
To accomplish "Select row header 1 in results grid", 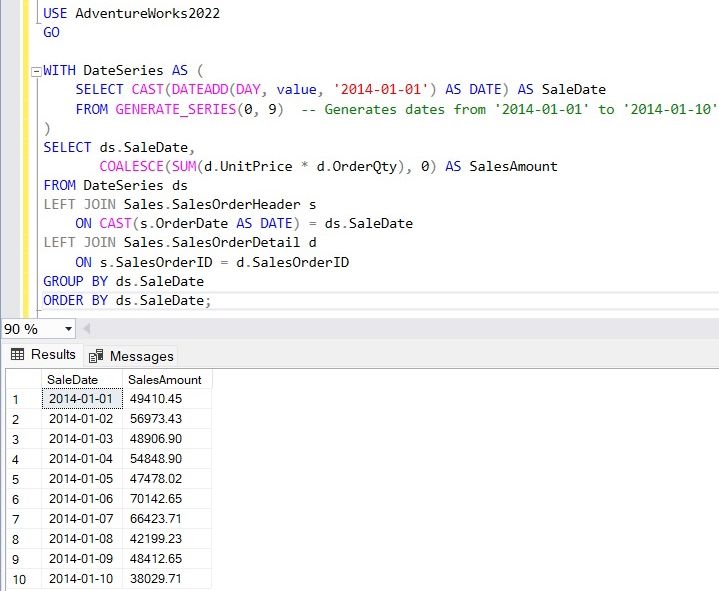I will point(24,399).
